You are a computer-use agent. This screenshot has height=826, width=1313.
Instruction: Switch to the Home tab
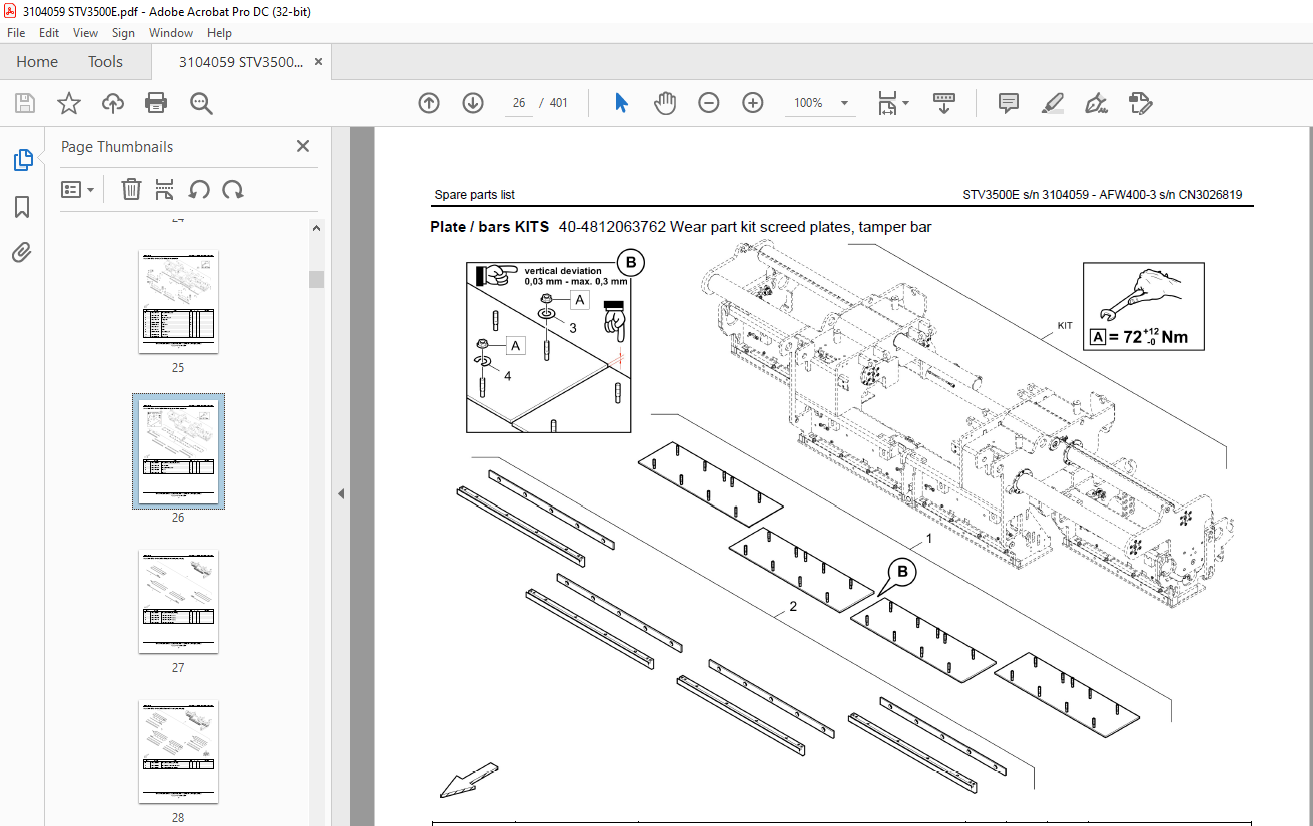click(37, 61)
